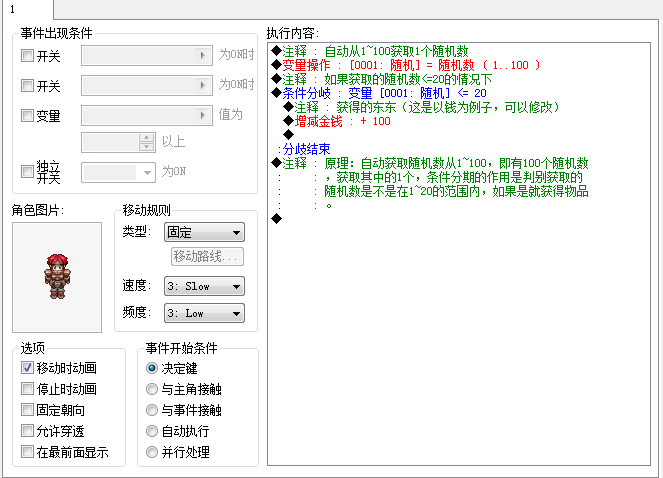663x478 pixels.
Task: Select the comment continuation 随机数是不是在1~20的范围内
Action: (456, 191)
